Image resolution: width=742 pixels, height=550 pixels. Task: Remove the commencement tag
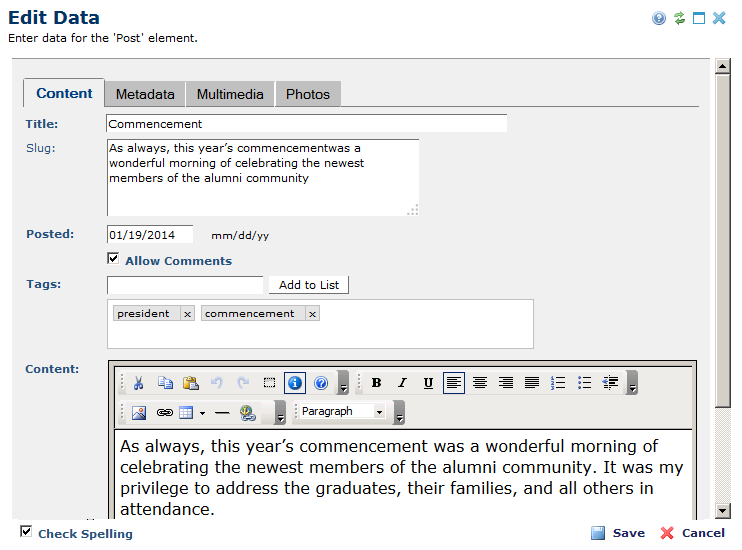point(312,314)
